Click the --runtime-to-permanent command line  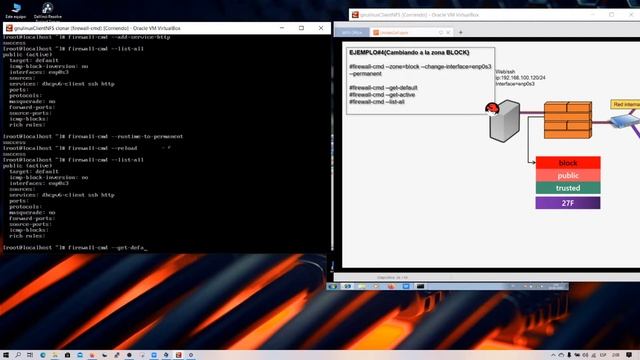(93, 136)
